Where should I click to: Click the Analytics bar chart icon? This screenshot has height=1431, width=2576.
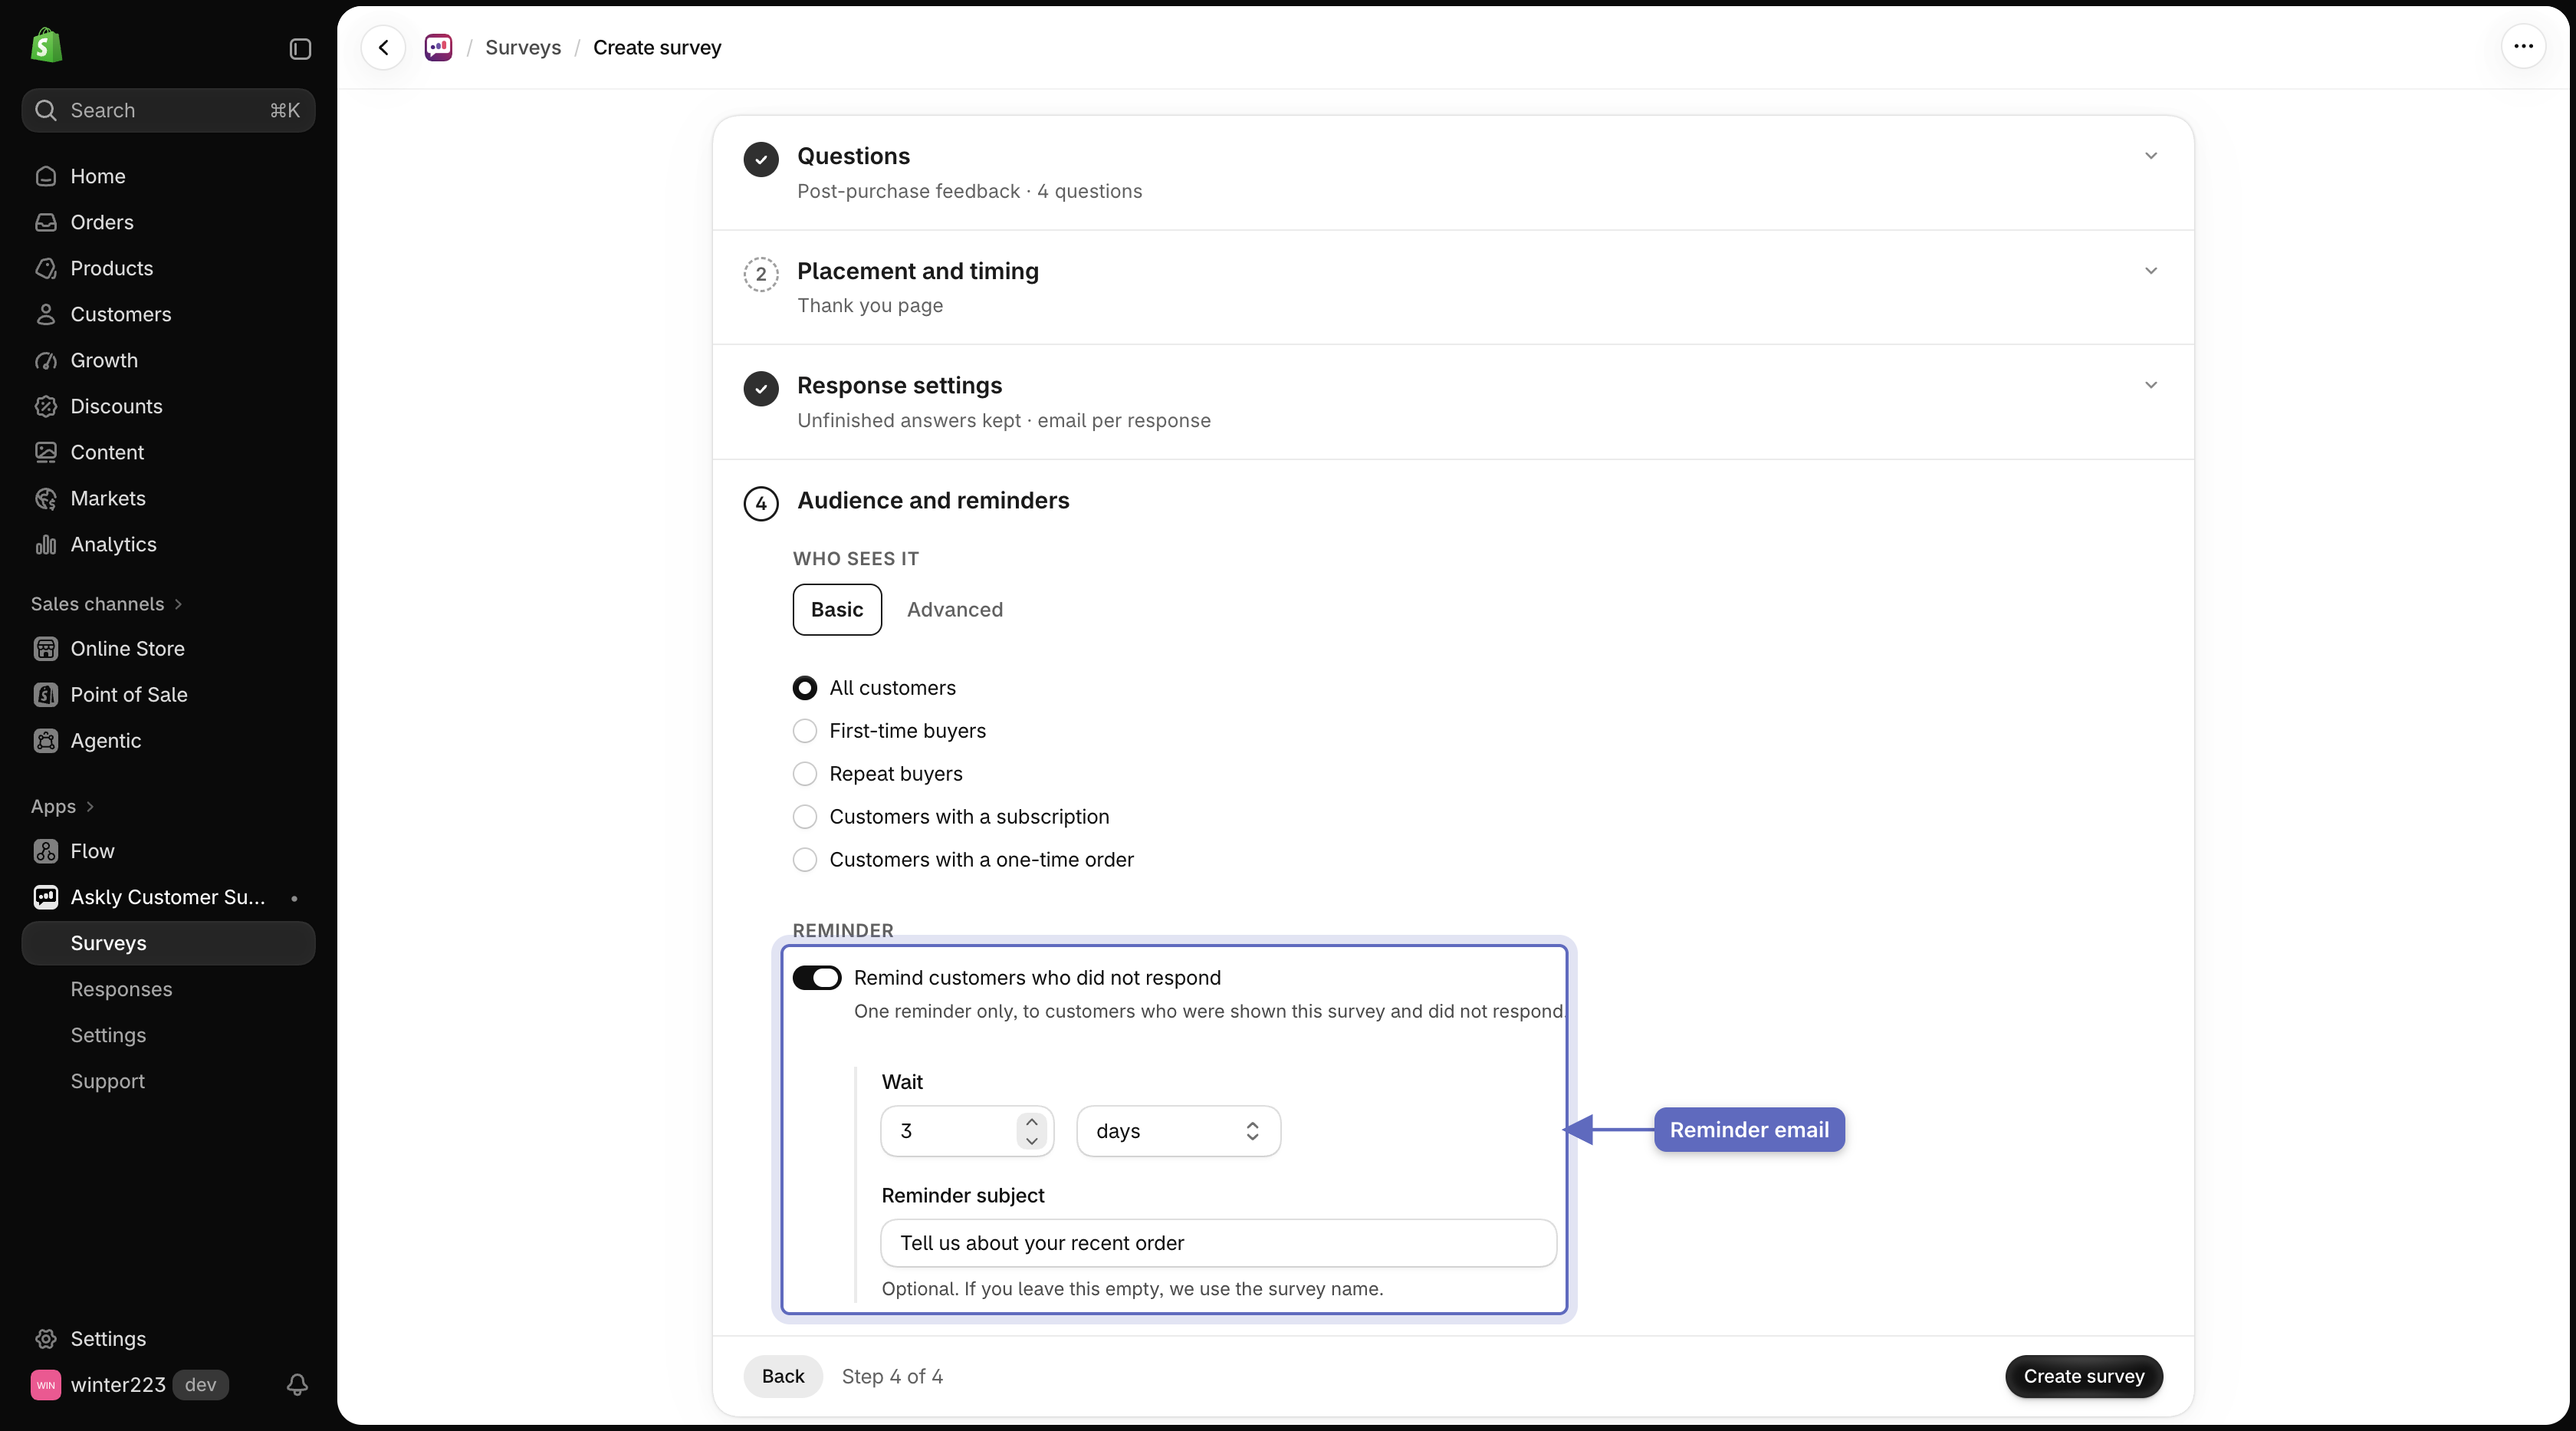pyautogui.click(x=46, y=544)
